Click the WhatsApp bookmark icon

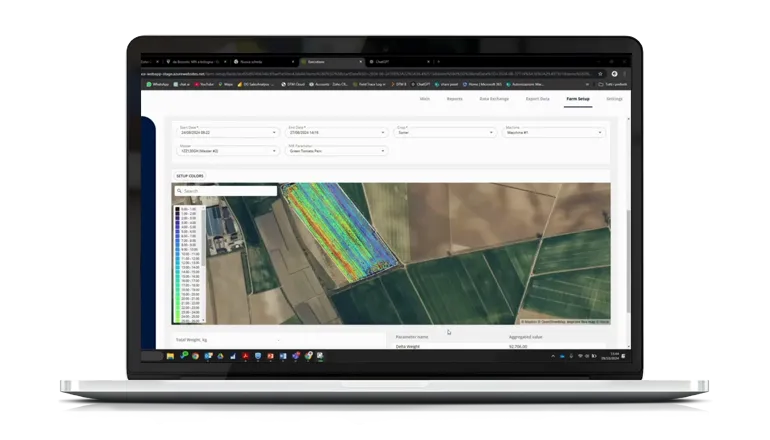(160, 84)
